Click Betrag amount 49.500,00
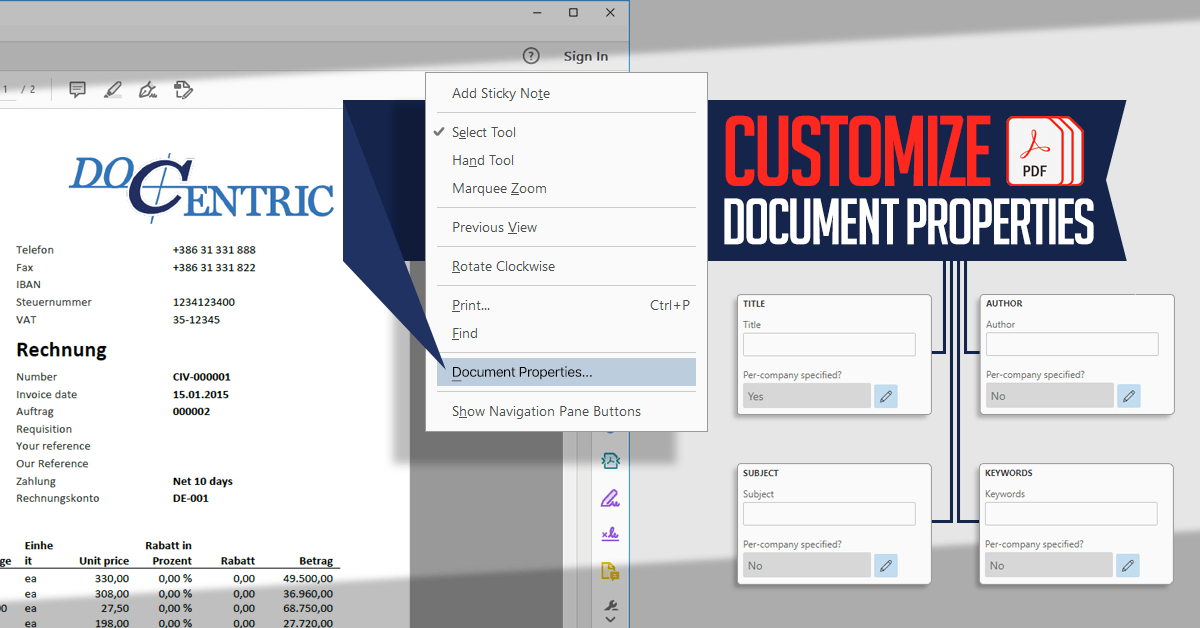 click(x=308, y=578)
